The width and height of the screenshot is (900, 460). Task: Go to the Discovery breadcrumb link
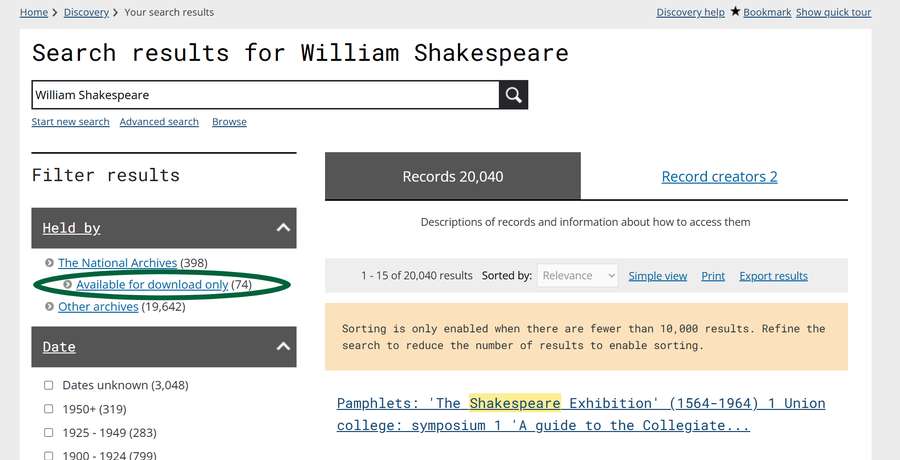(86, 12)
